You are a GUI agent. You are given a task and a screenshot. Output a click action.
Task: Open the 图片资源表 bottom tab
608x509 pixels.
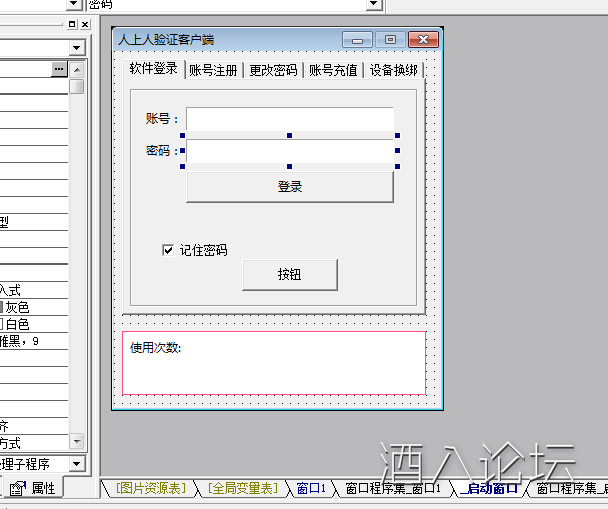pos(151,488)
